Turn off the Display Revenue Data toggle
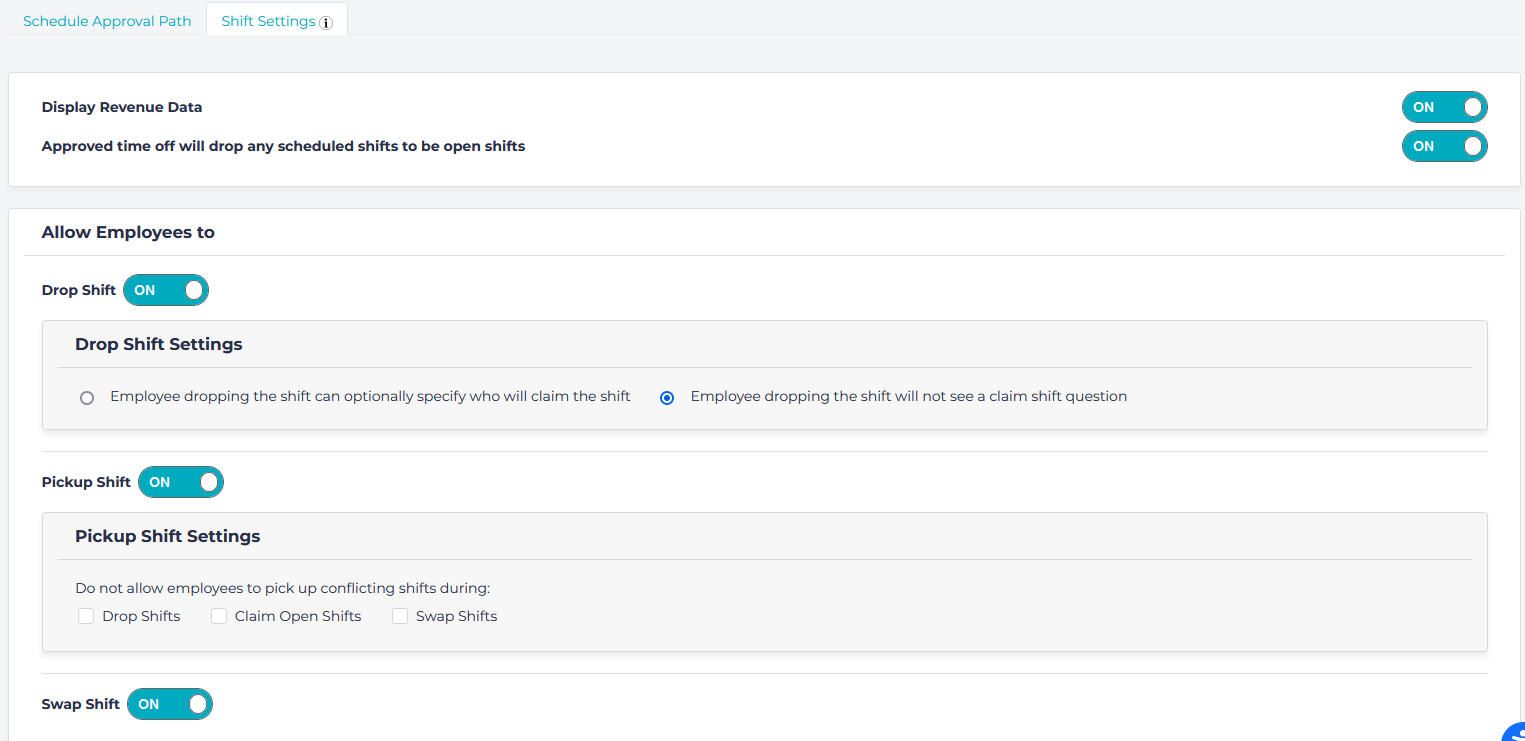 coord(1444,107)
